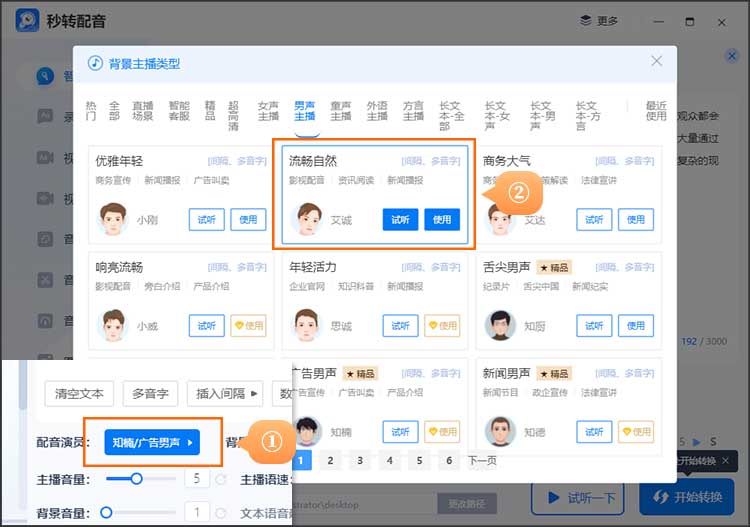Preview 艾达 商务大气 voice with 试听
Image resolution: width=750 pixels, height=527 pixels.
click(594, 220)
